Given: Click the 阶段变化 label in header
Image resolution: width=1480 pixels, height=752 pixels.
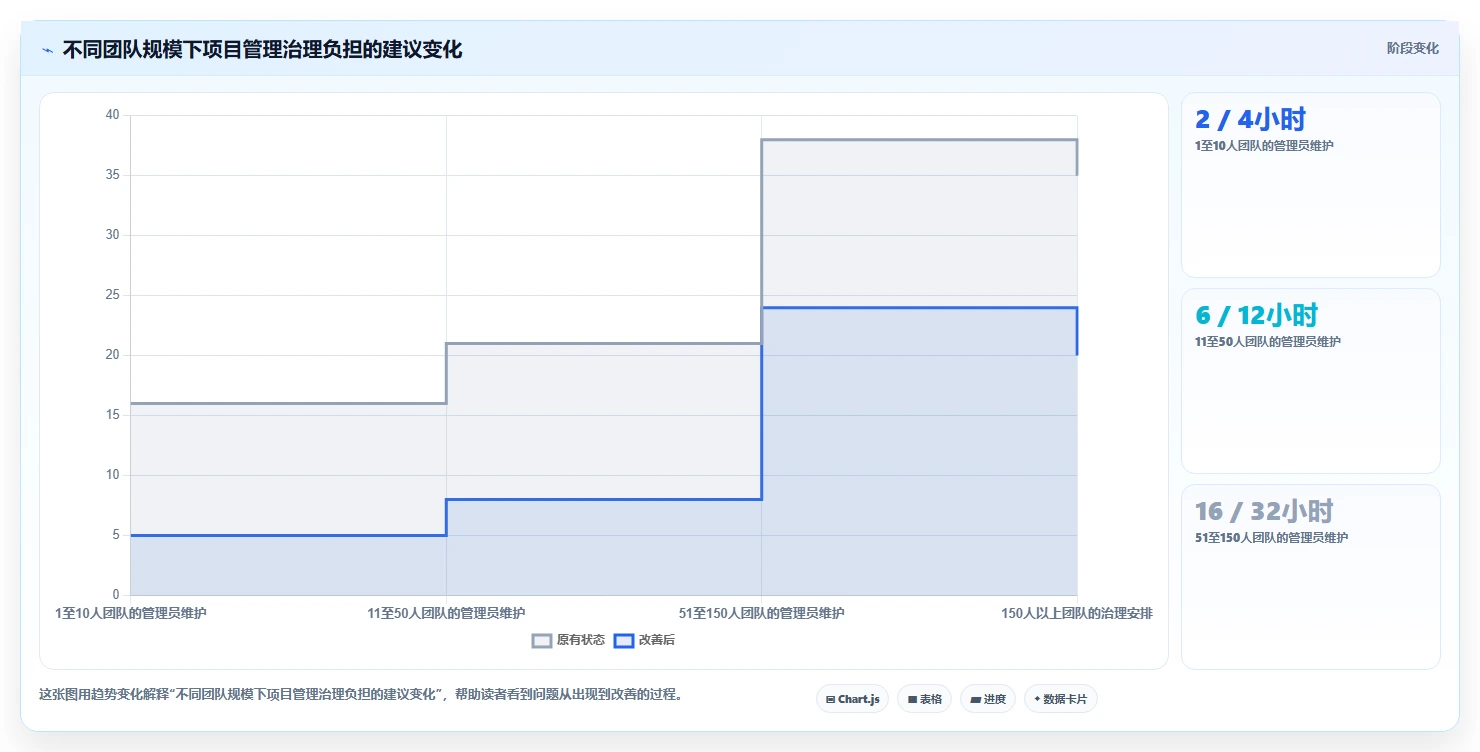Looking at the screenshot, I should point(1412,48).
